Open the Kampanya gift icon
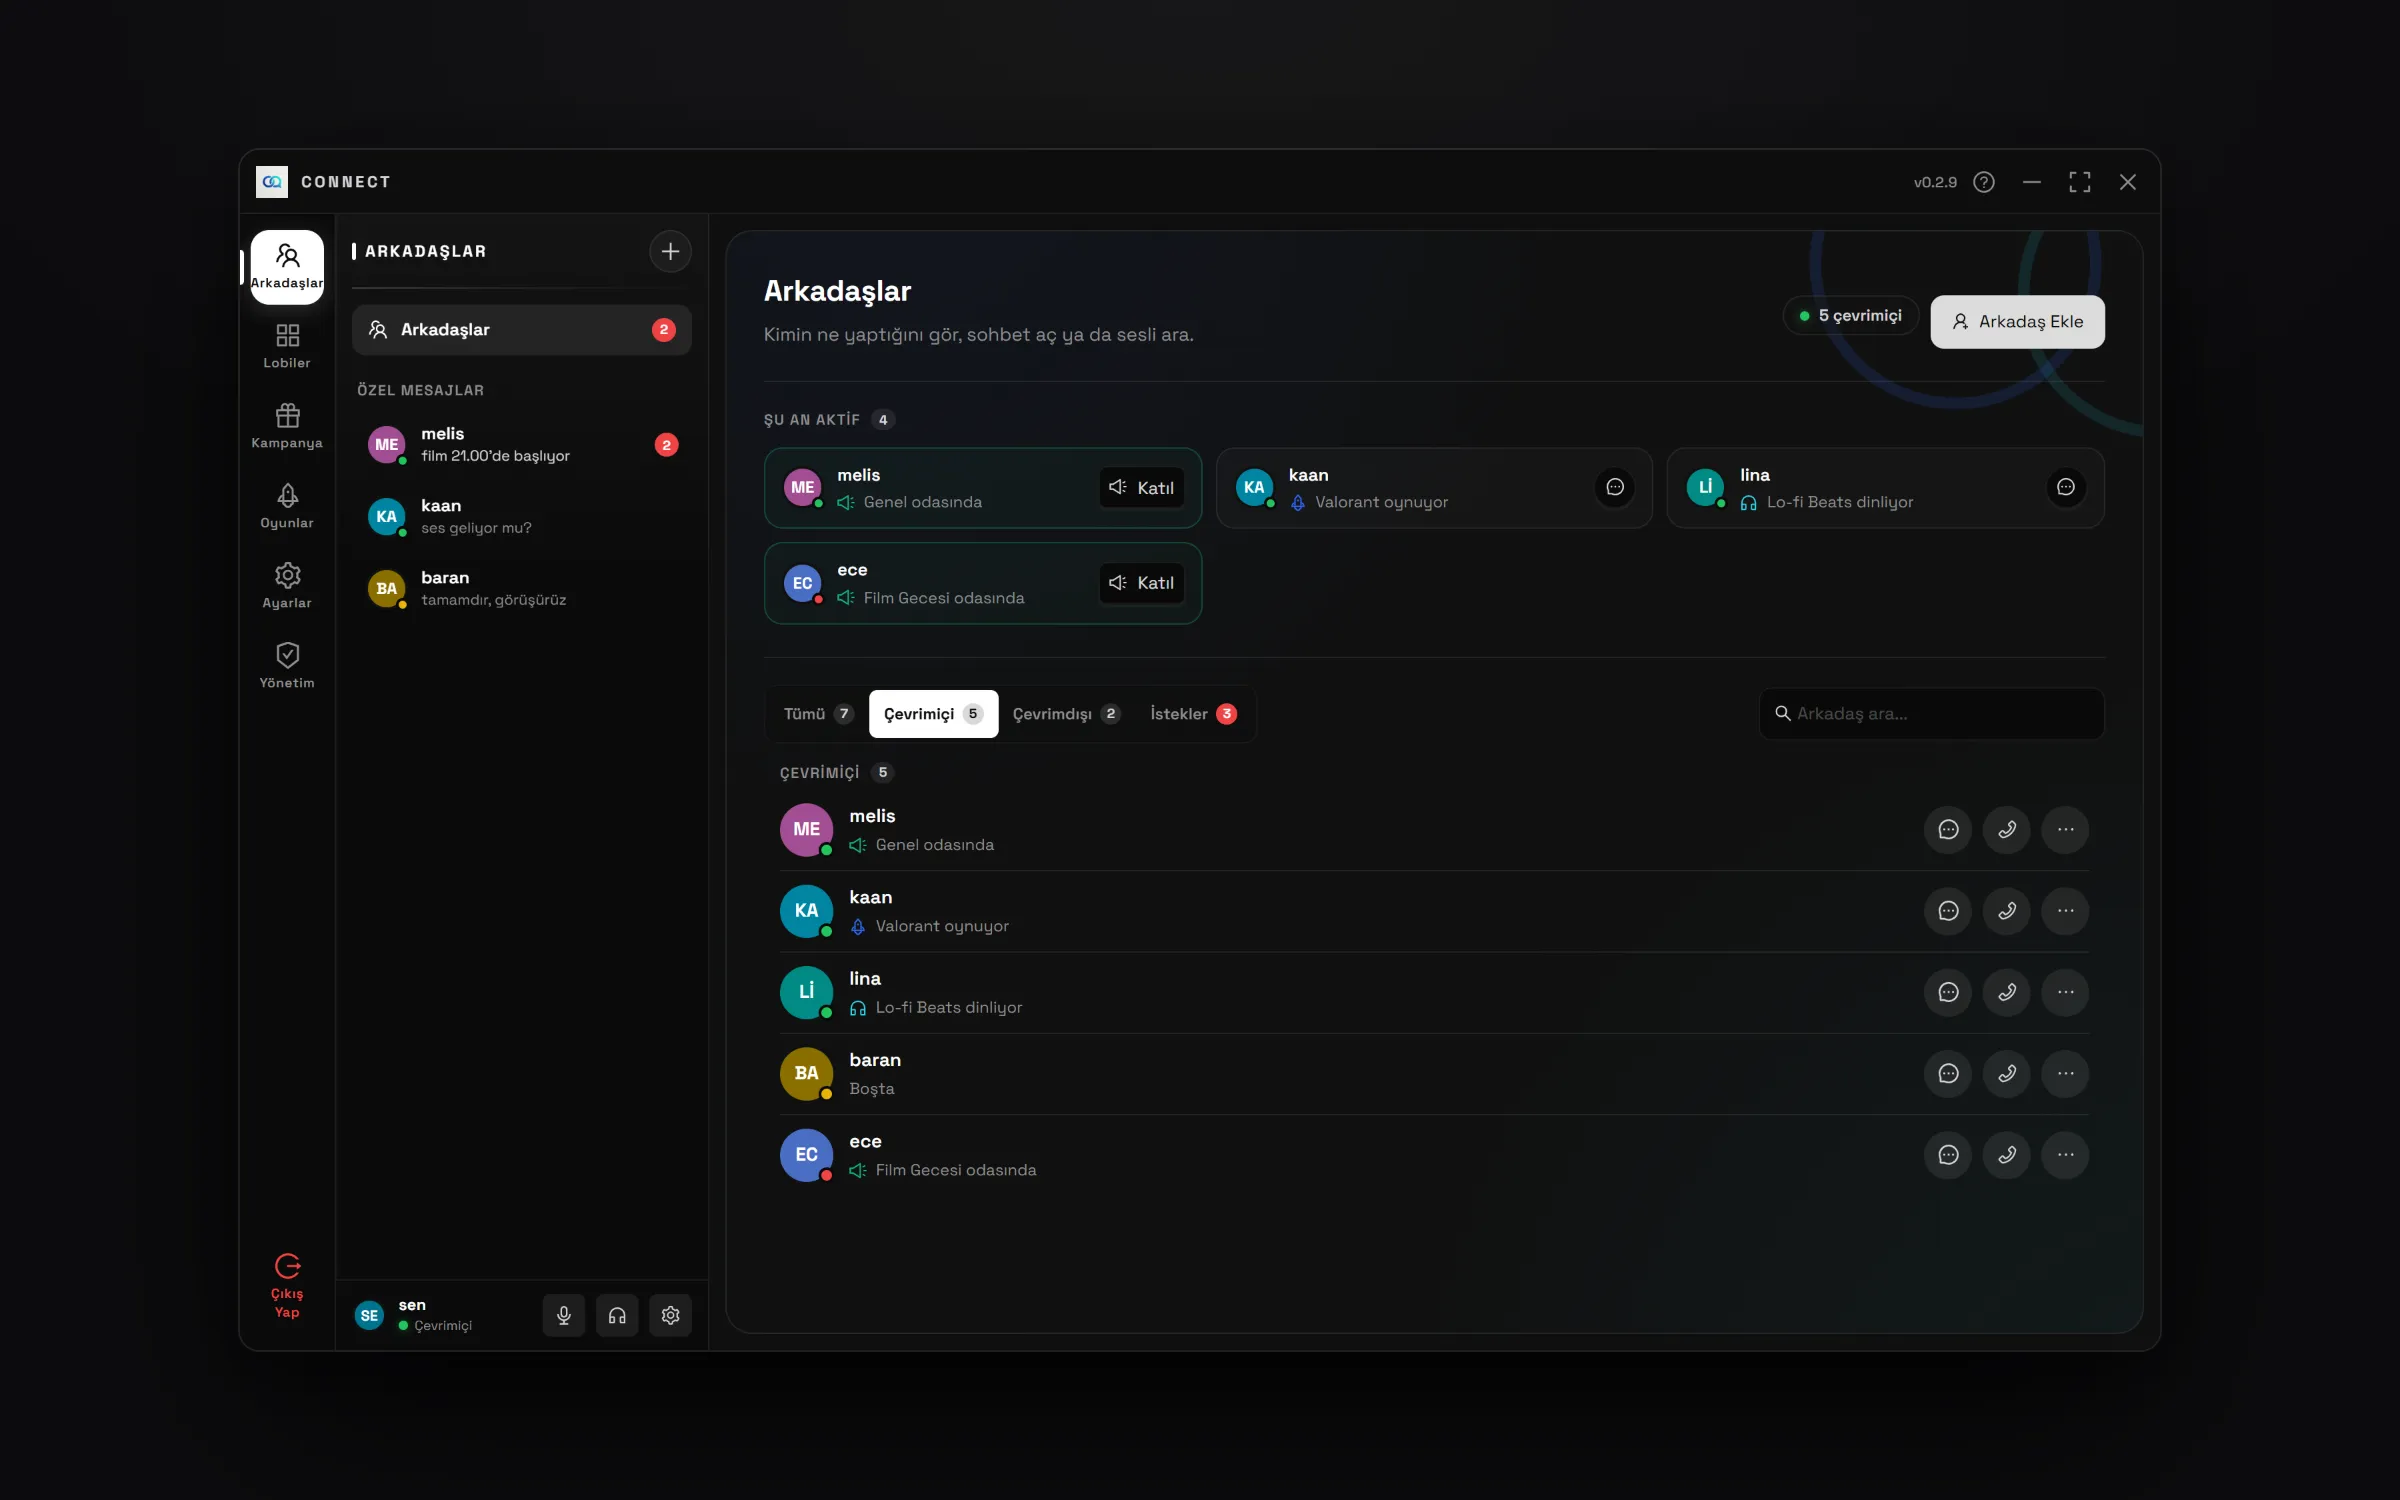 pos(287,426)
